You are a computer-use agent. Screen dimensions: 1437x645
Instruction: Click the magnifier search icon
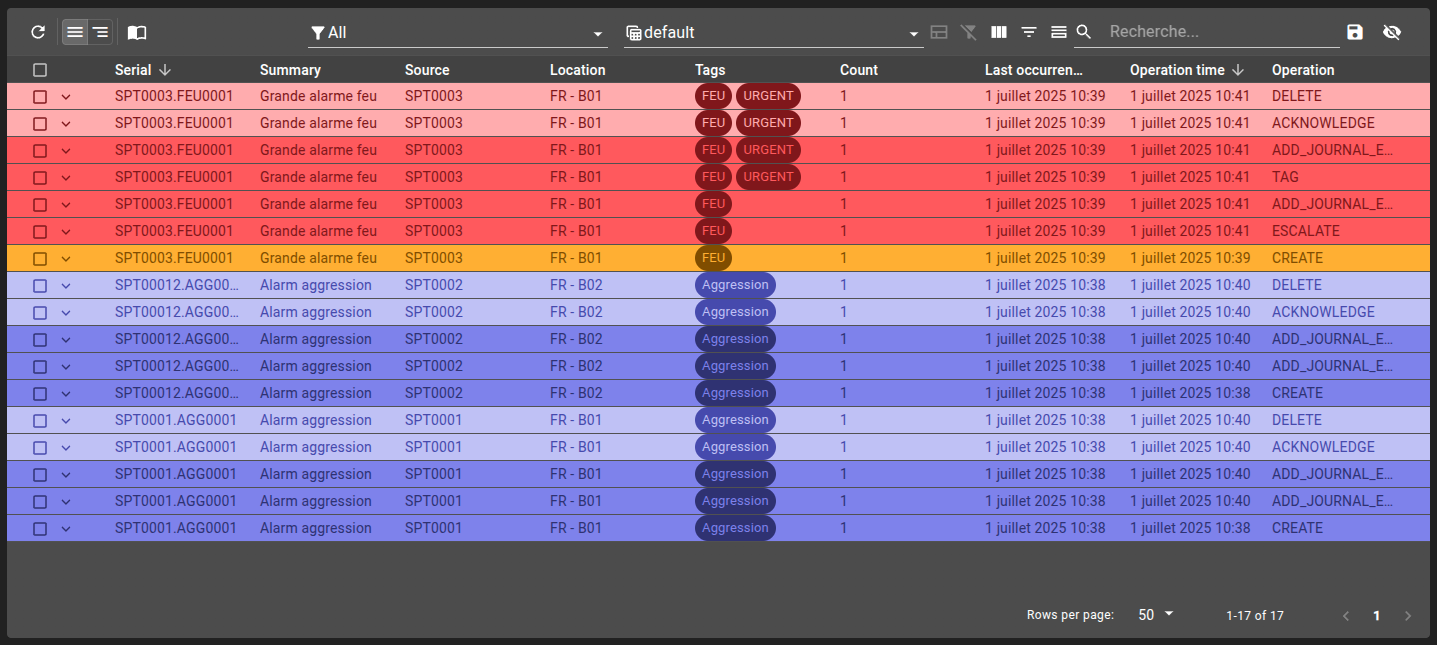coord(1083,32)
